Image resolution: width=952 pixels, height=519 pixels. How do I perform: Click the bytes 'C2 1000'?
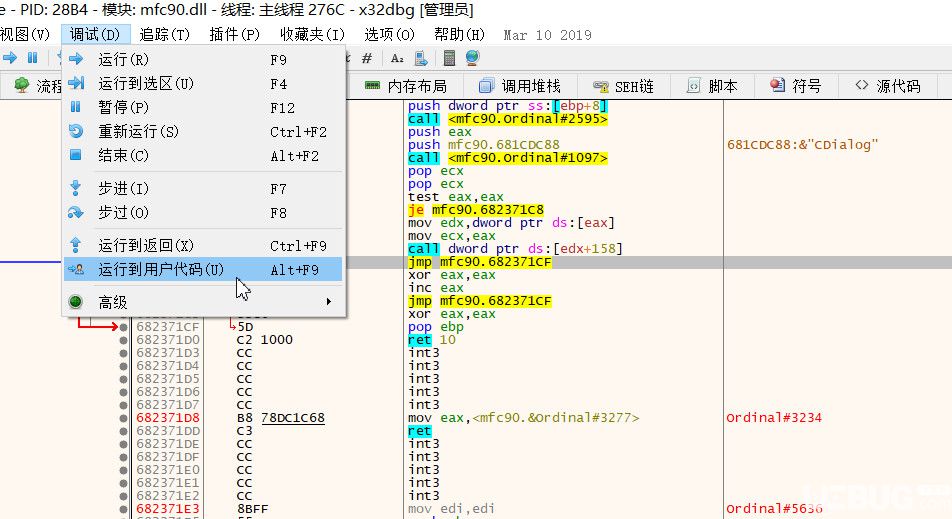[x=265, y=340]
